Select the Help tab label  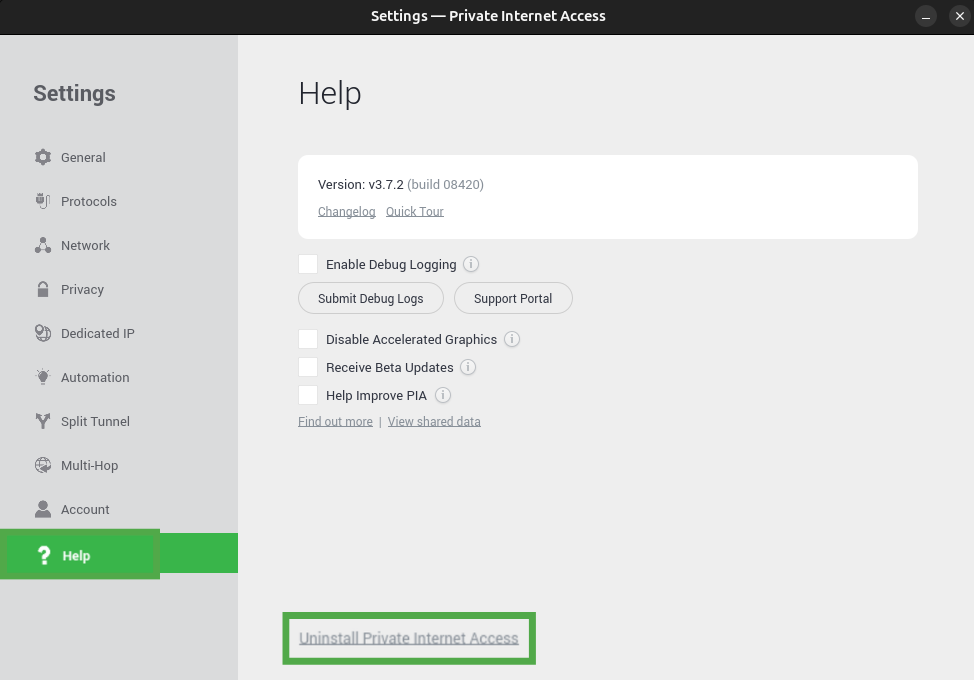click(x=76, y=556)
